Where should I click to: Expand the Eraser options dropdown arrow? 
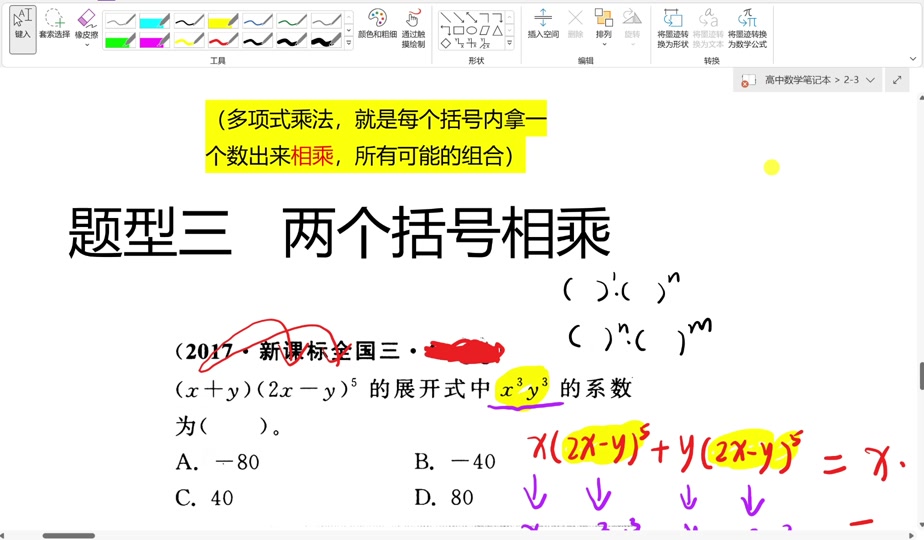coord(87,45)
